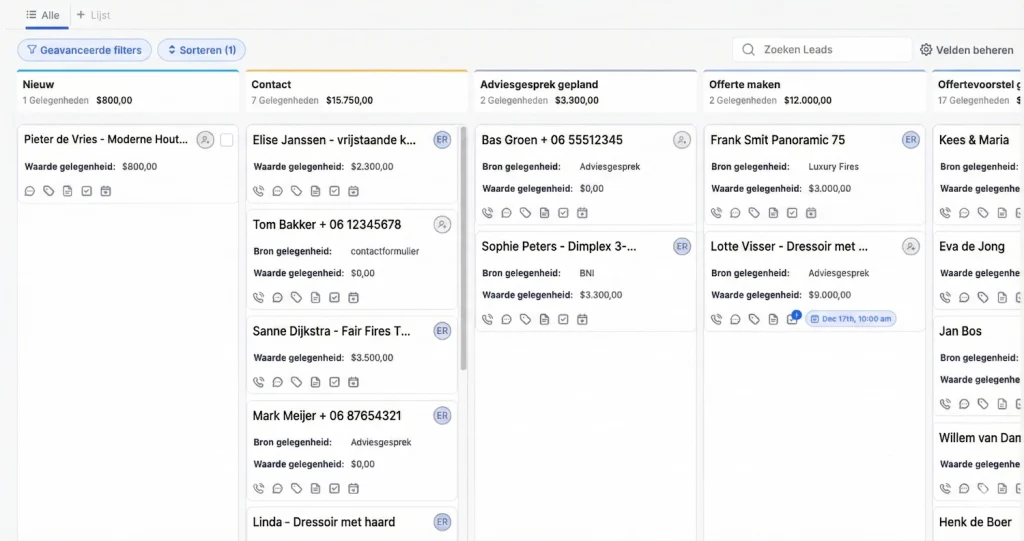Tick the checkbox on Pieter de Vries card
The height and width of the screenshot is (541, 1024).
(227, 140)
